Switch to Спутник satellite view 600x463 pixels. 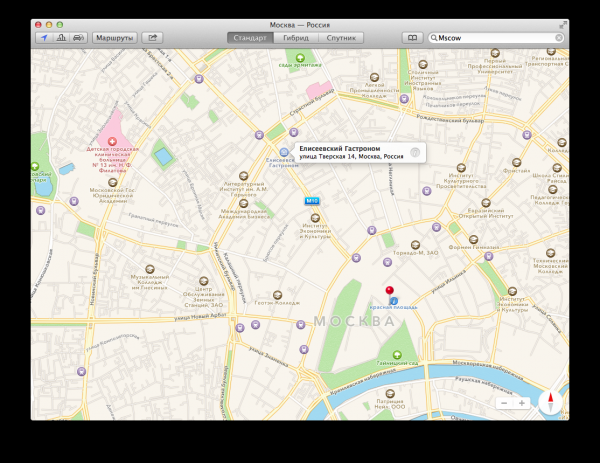341,38
